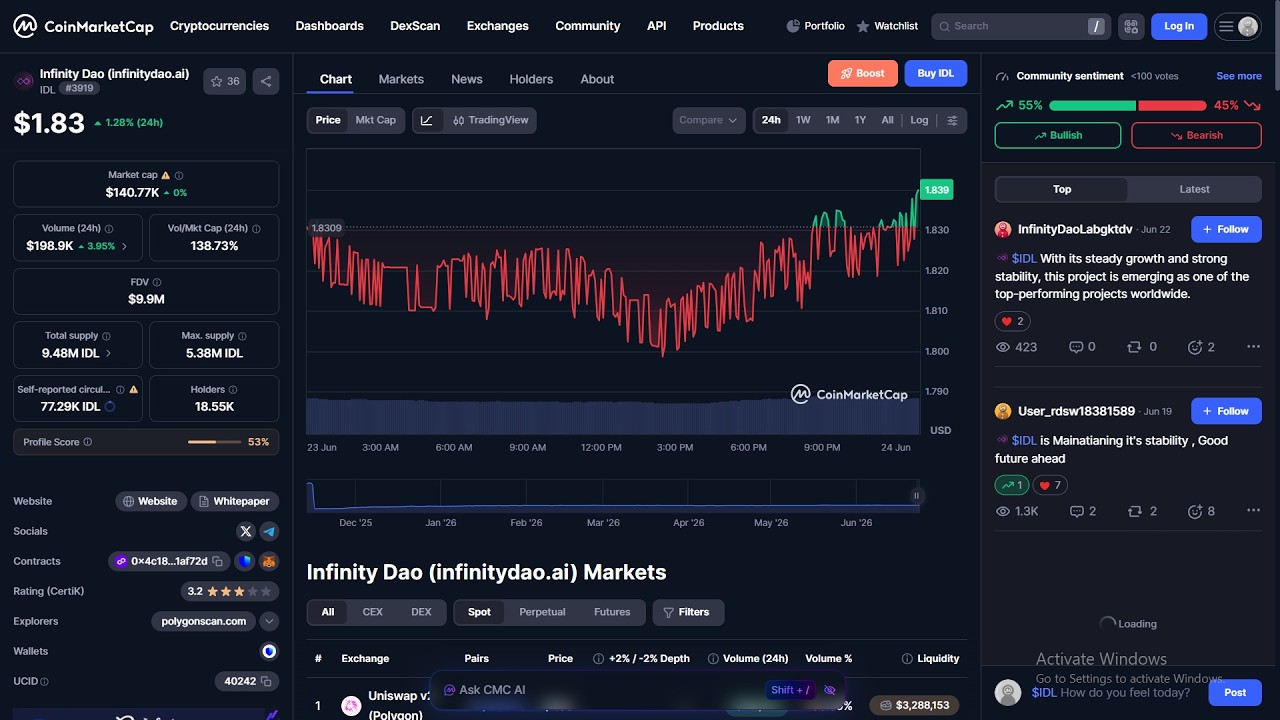
Task: Add IDL to watchlist via star button
Action: [x=224, y=81]
